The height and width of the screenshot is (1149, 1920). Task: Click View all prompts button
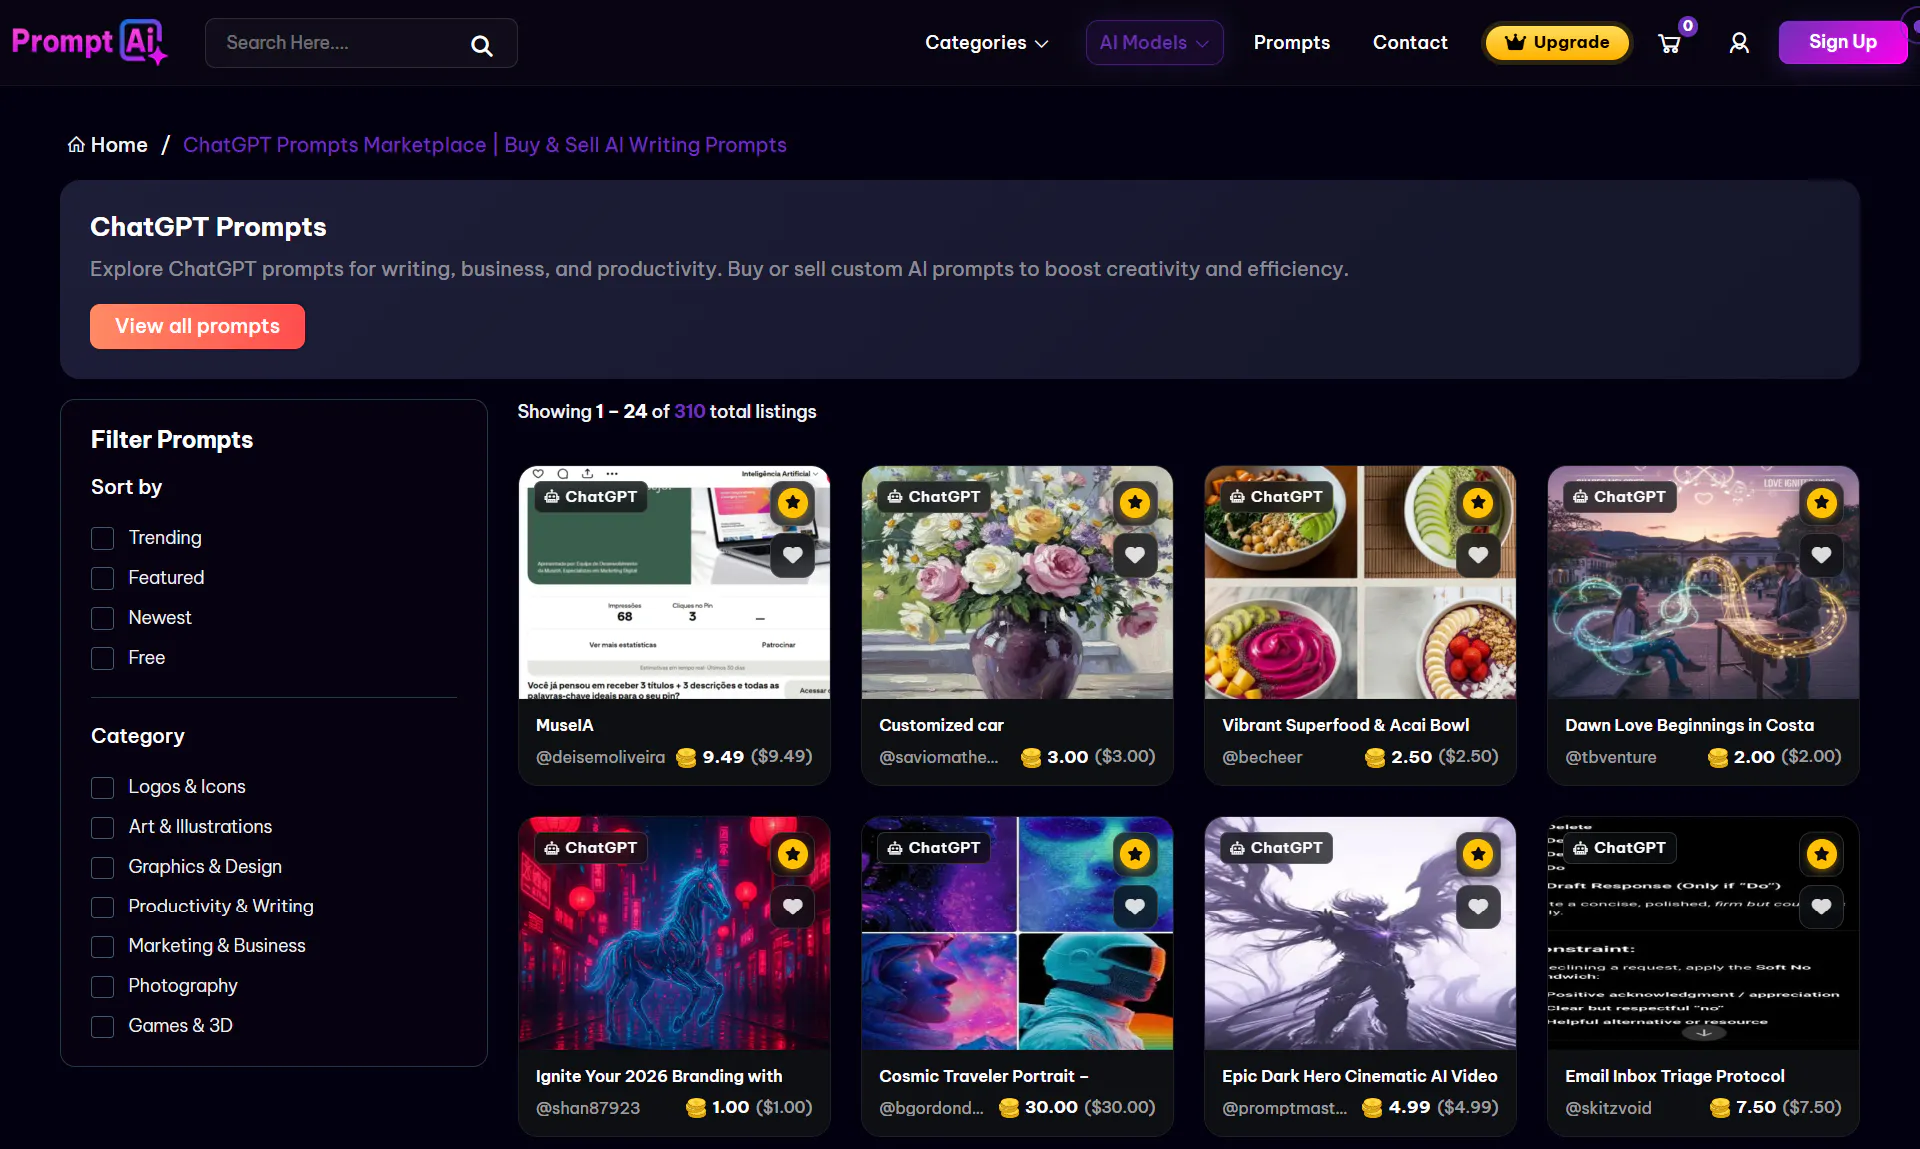click(x=197, y=326)
